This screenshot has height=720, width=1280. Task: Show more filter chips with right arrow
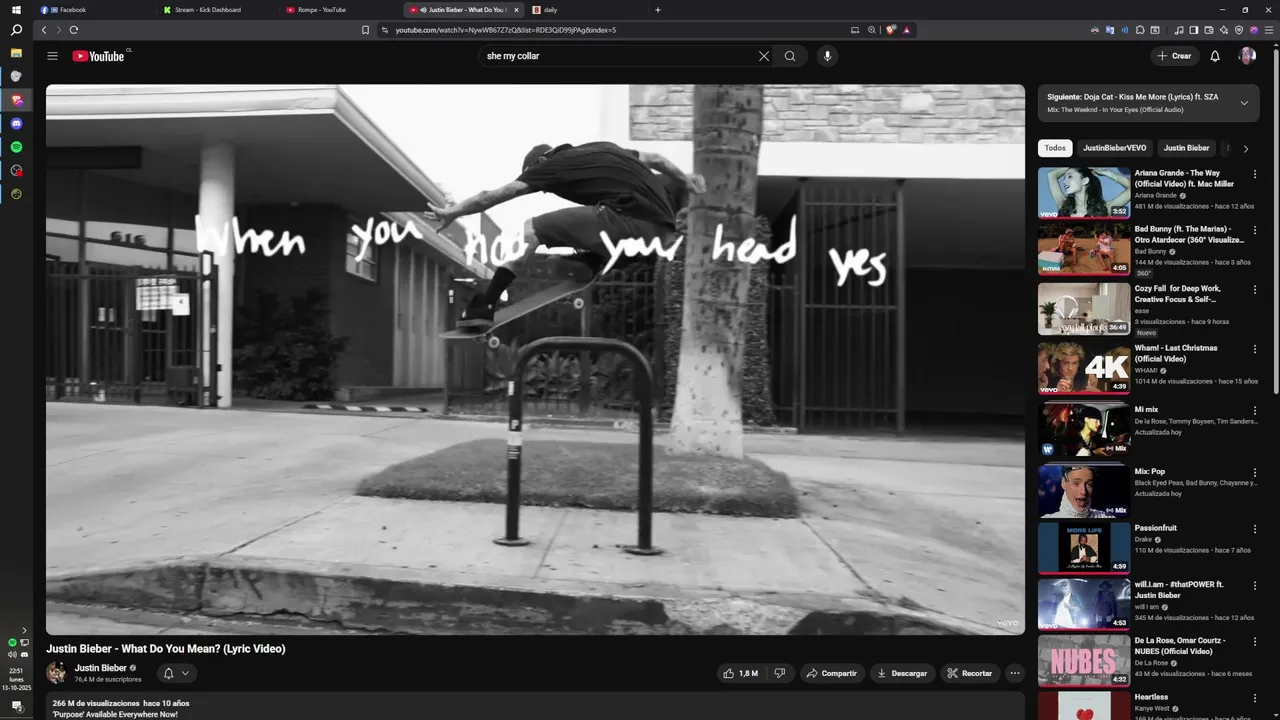click(1245, 149)
